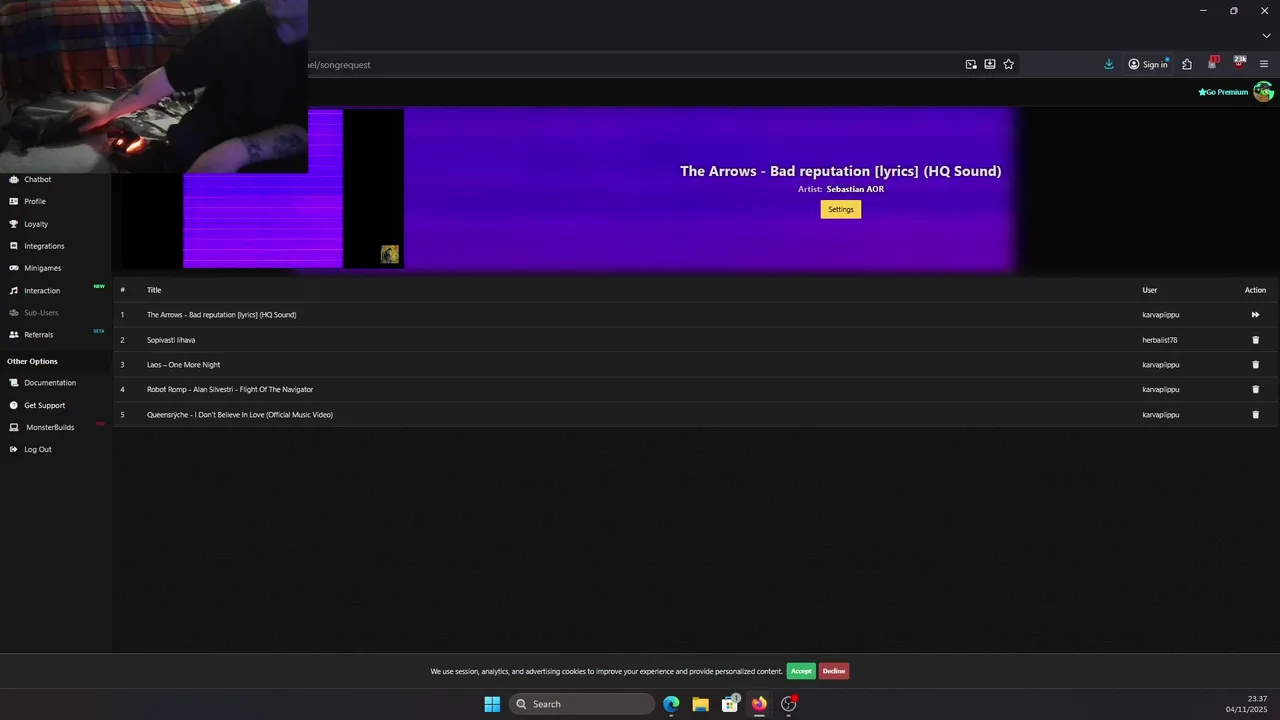Click the Title column header
Viewport: 1280px width, 720px height.
(x=154, y=290)
